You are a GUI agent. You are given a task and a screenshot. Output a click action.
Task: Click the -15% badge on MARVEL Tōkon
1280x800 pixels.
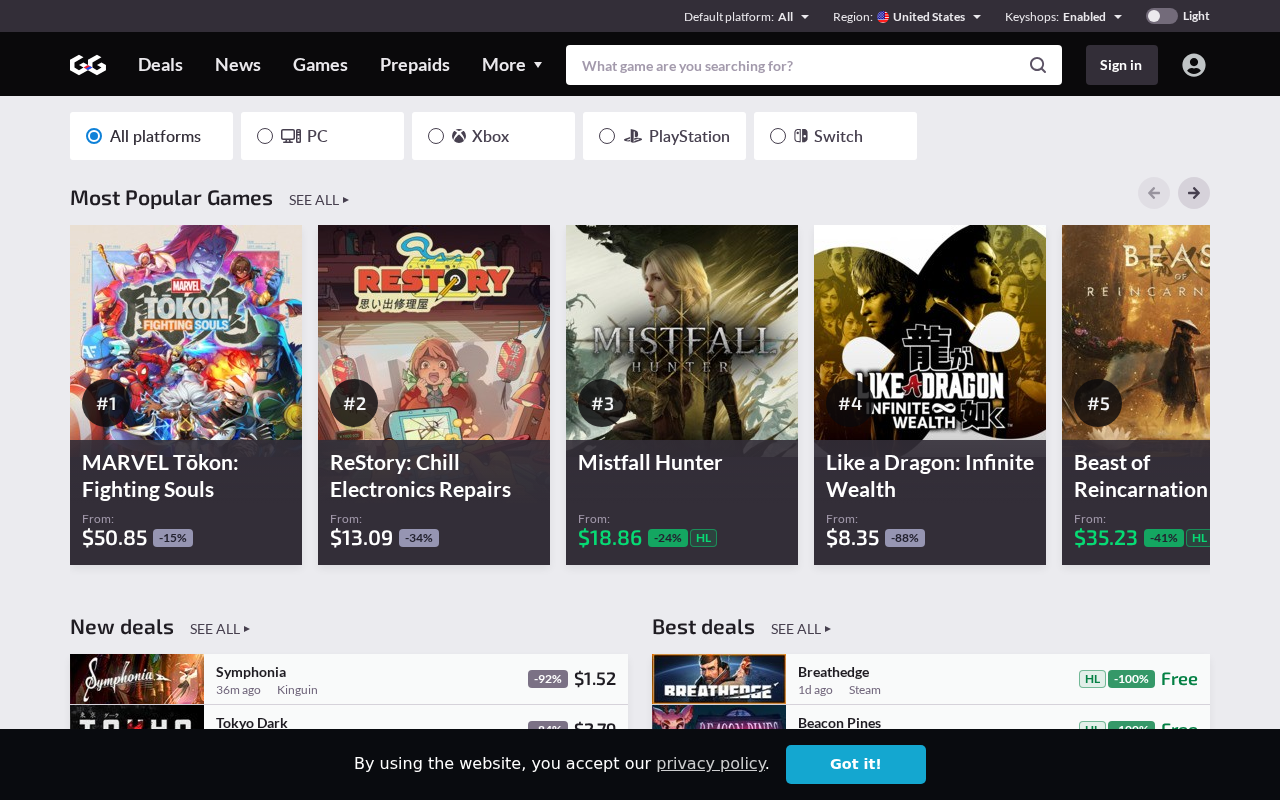tap(173, 538)
